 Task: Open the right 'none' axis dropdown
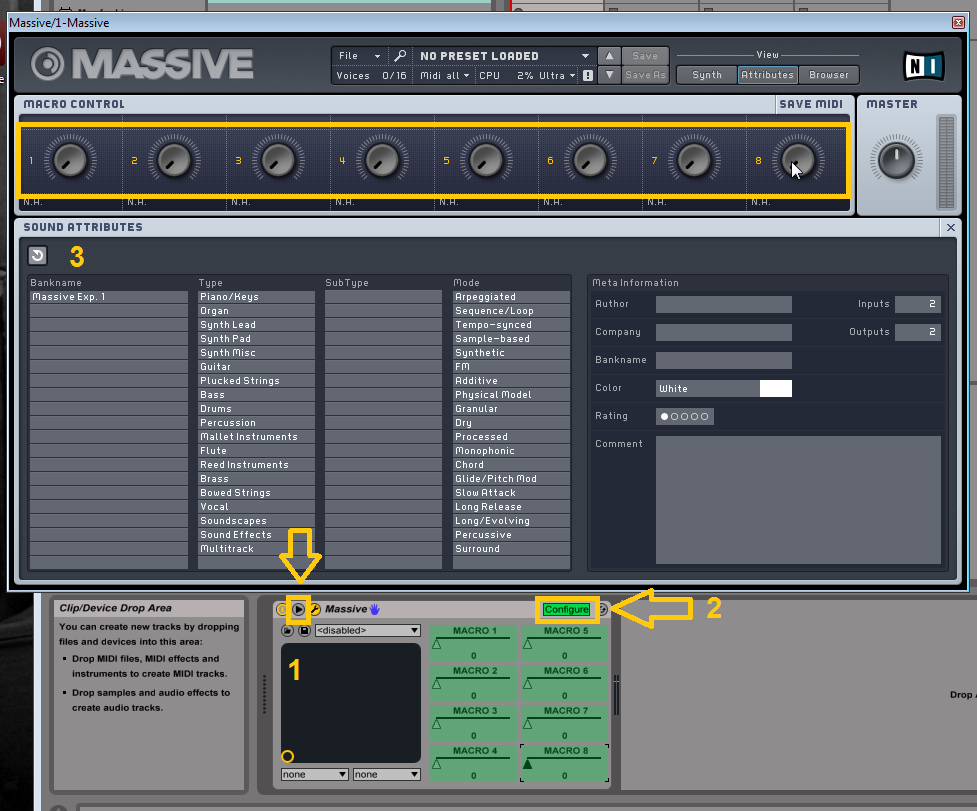[x=386, y=774]
